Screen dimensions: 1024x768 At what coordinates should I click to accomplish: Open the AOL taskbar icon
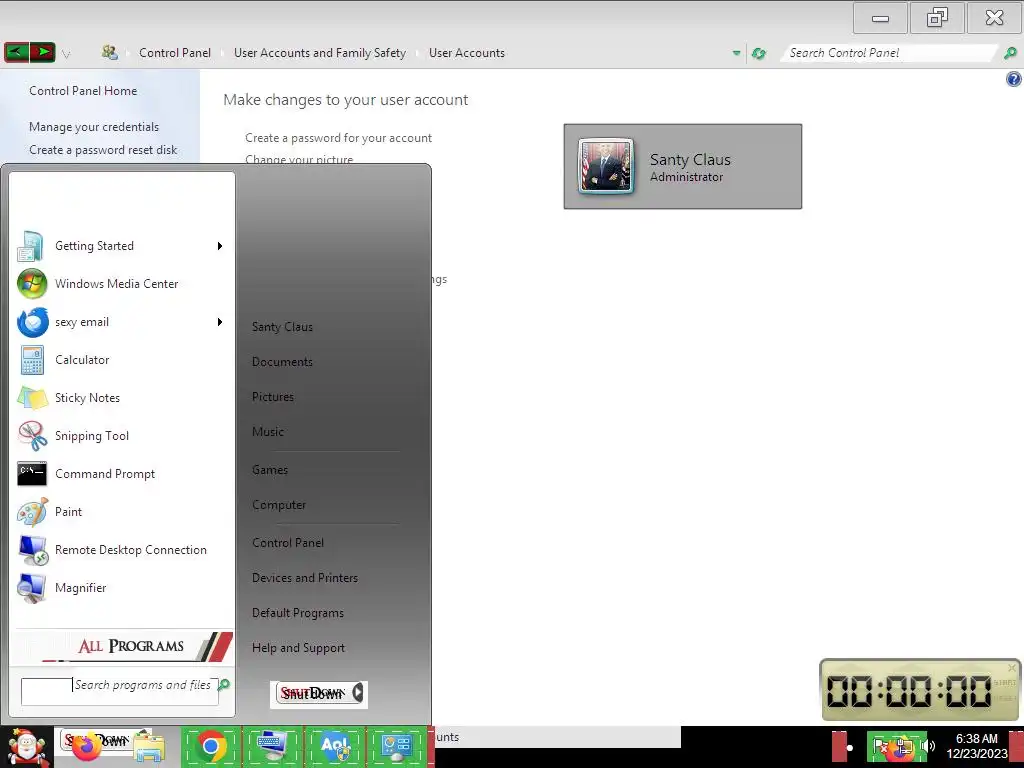(x=335, y=746)
